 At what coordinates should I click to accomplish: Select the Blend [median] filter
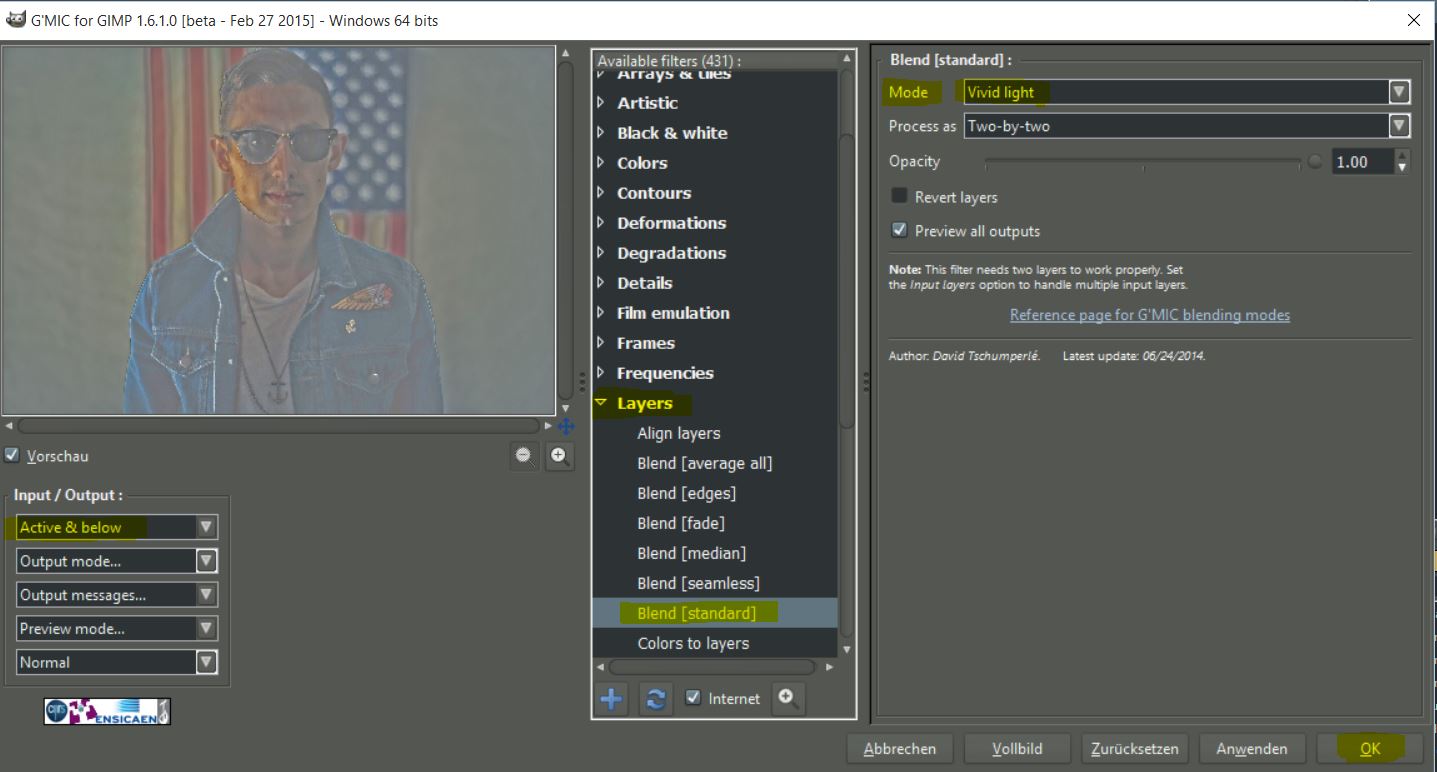(692, 553)
